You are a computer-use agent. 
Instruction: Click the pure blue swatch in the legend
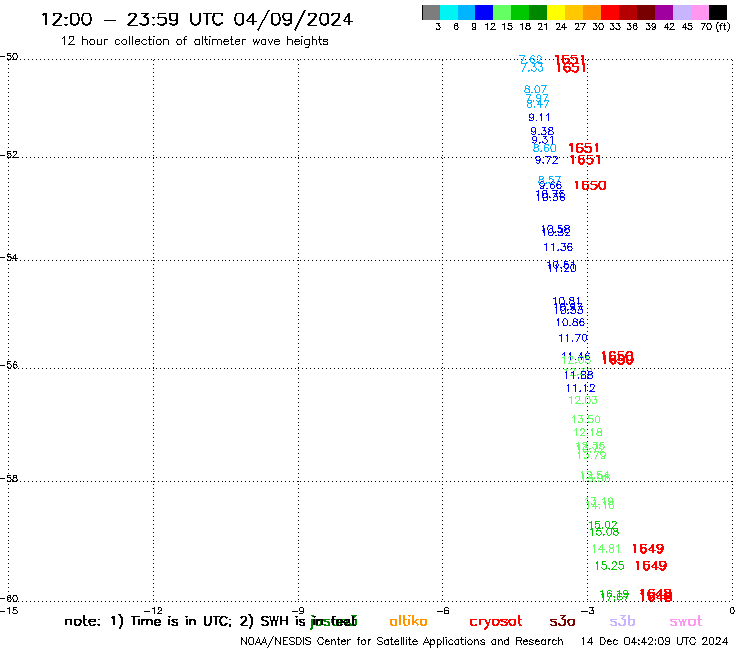[485, 12]
